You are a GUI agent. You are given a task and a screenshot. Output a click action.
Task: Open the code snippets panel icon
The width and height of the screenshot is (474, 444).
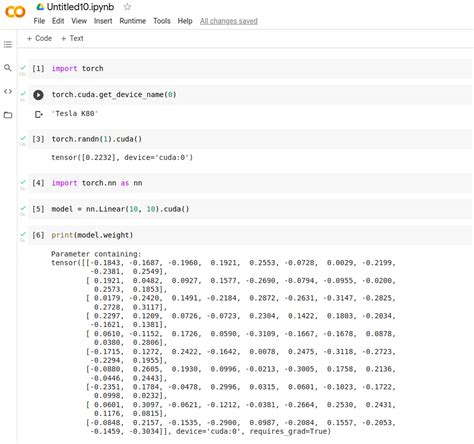[x=8, y=91]
